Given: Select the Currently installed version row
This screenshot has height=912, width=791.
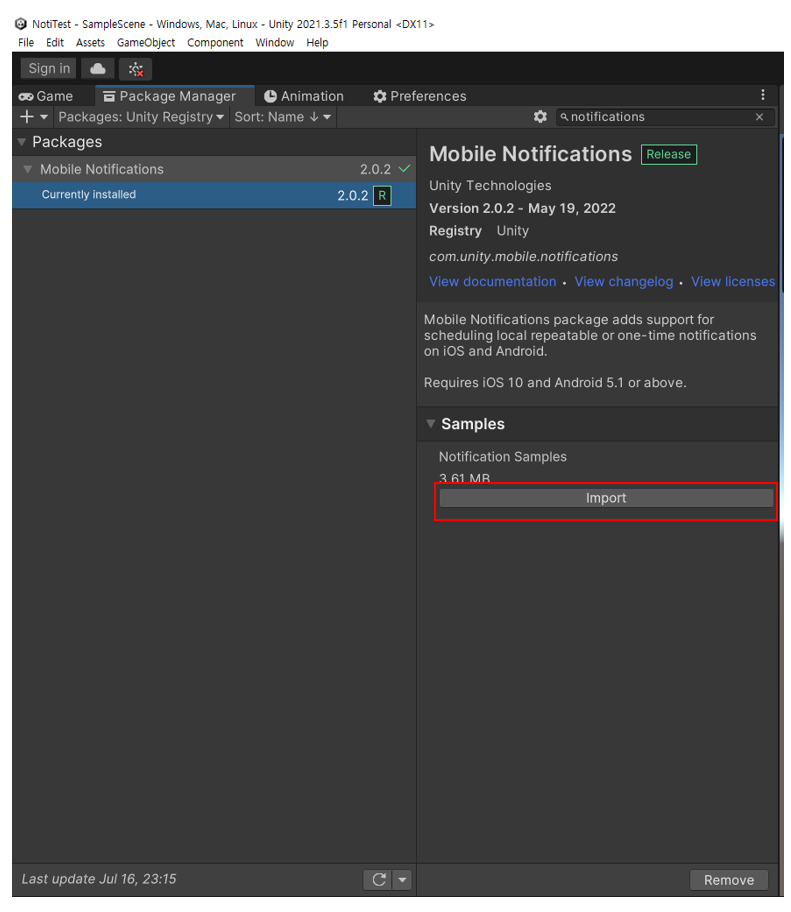Looking at the screenshot, I should [214, 195].
